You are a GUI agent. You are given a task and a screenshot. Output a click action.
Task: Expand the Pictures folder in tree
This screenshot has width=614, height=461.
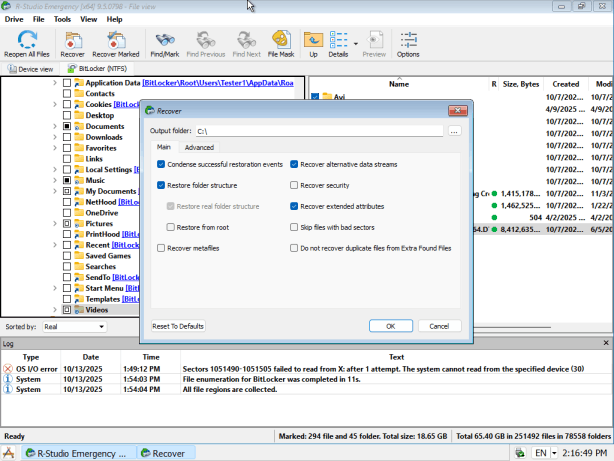pyautogui.click(x=54, y=224)
